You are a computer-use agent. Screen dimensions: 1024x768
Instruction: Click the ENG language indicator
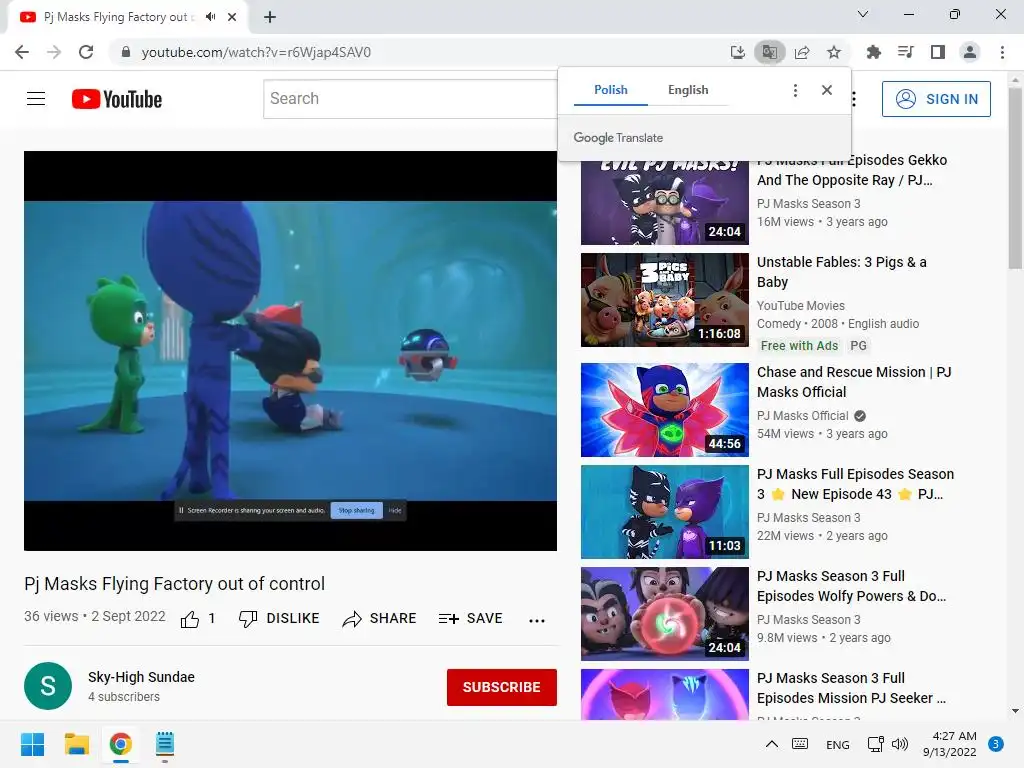(837, 744)
